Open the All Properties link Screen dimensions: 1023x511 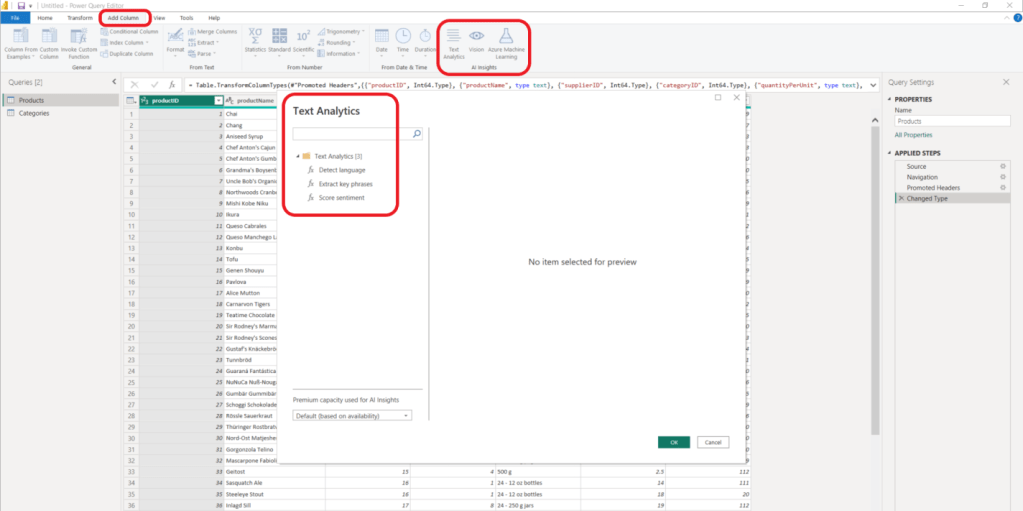coord(911,134)
